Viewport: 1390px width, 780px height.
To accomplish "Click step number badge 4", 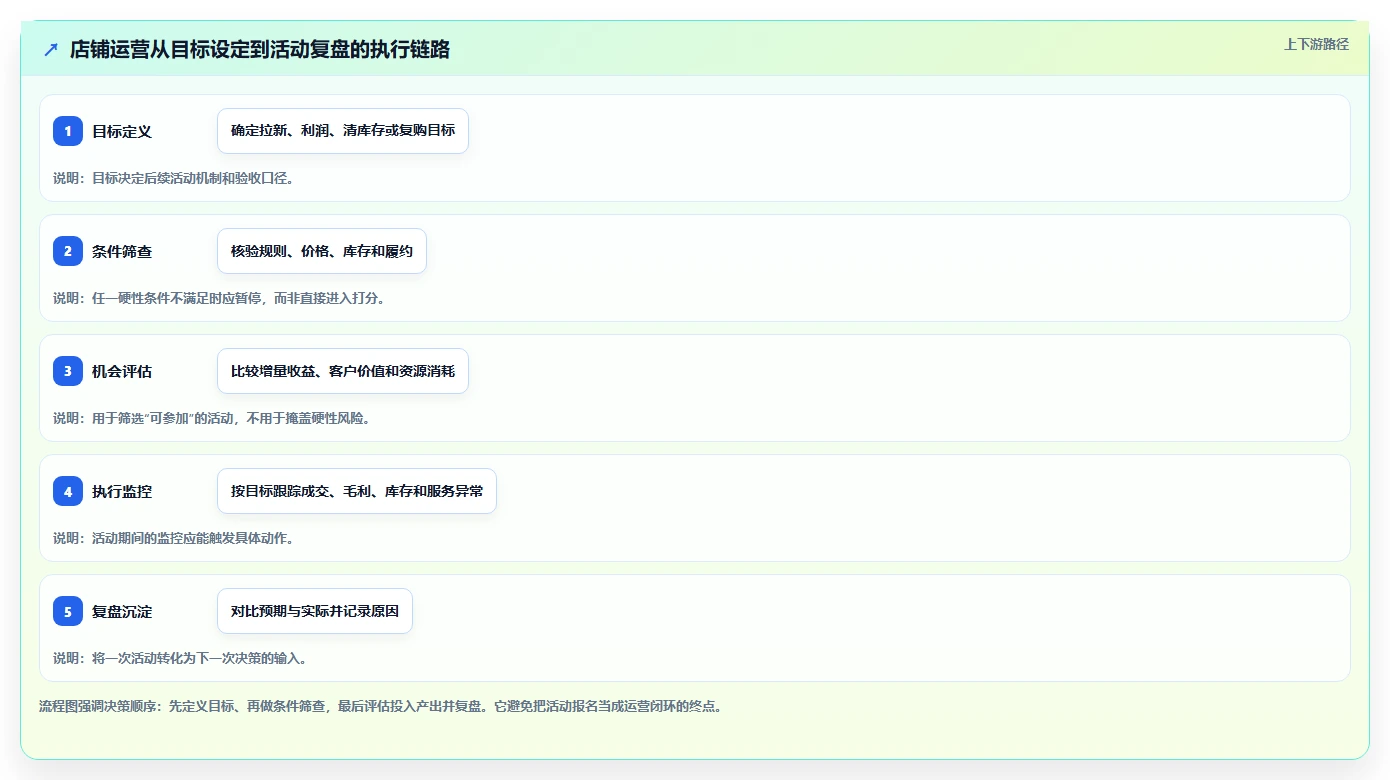I will pyautogui.click(x=68, y=491).
